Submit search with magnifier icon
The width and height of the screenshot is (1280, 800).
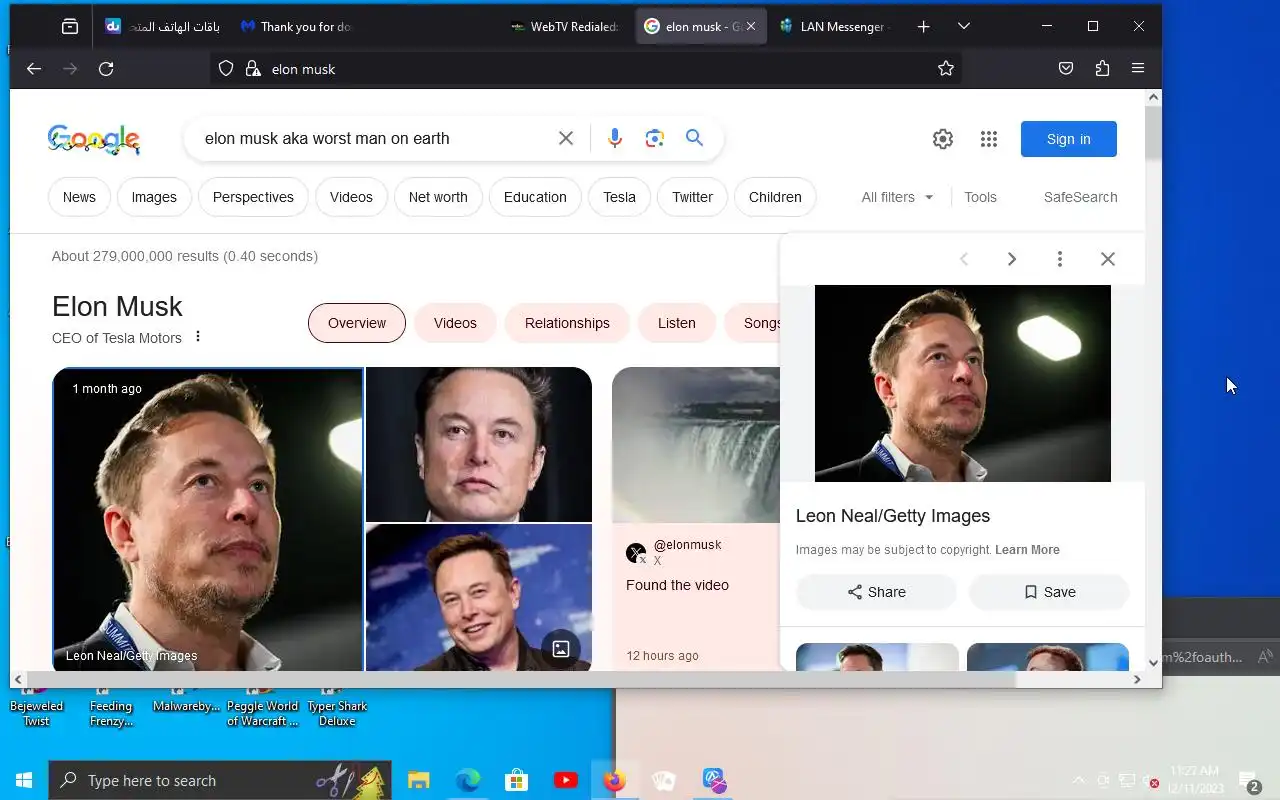pos(695,138)
